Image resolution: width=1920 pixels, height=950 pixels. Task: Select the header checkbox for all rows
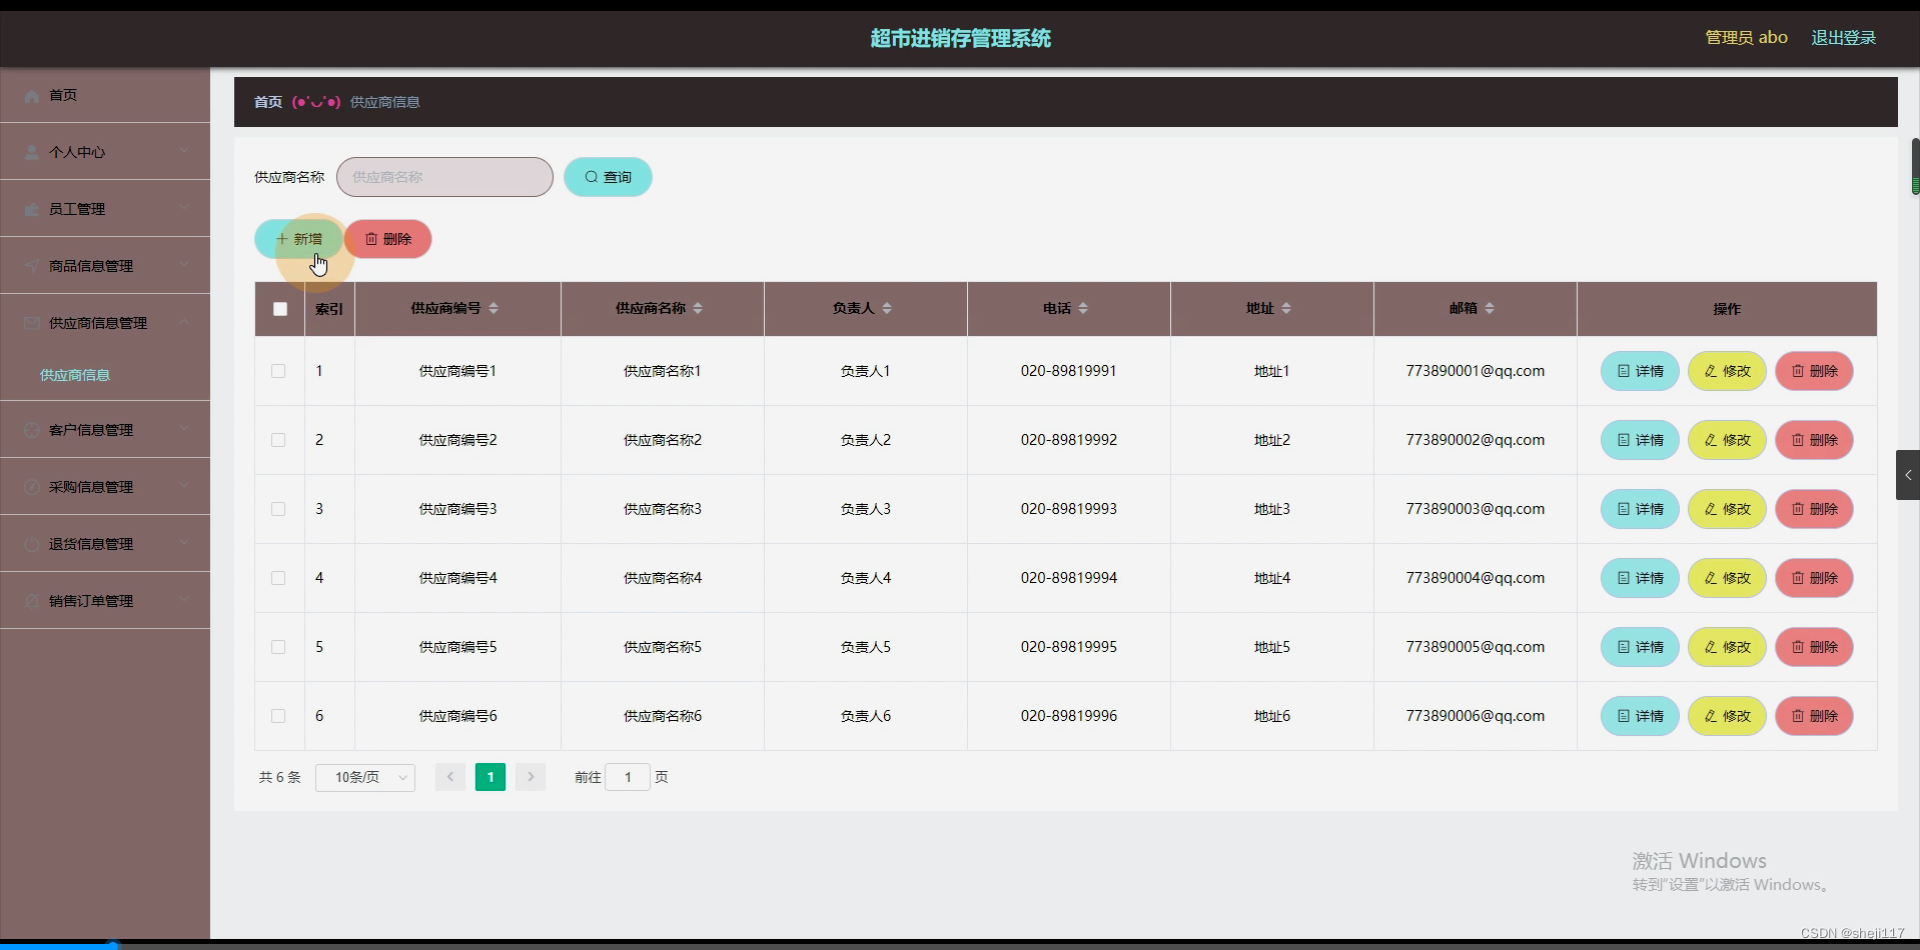click(280, 309)
